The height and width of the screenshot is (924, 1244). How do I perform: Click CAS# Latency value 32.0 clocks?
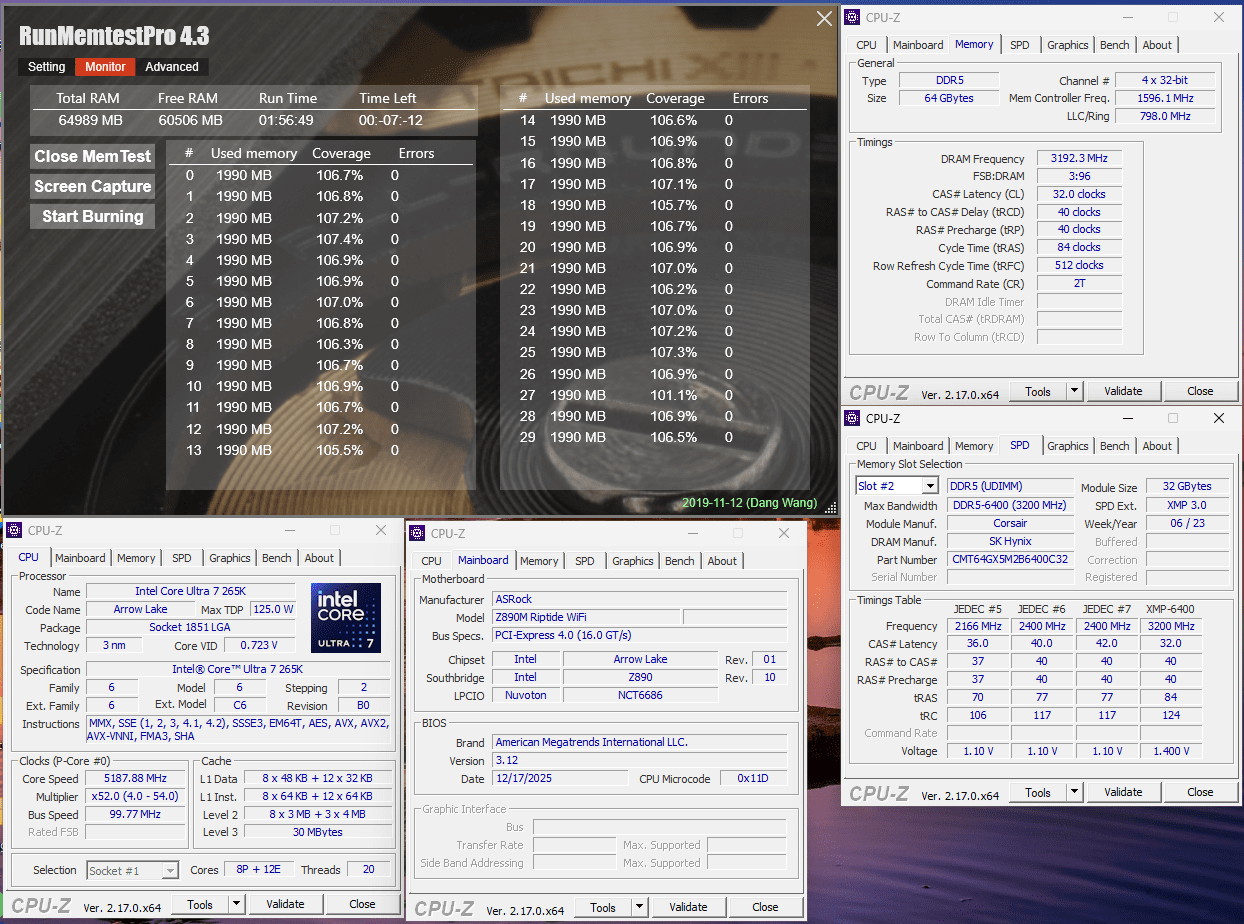click(1079, 194)
